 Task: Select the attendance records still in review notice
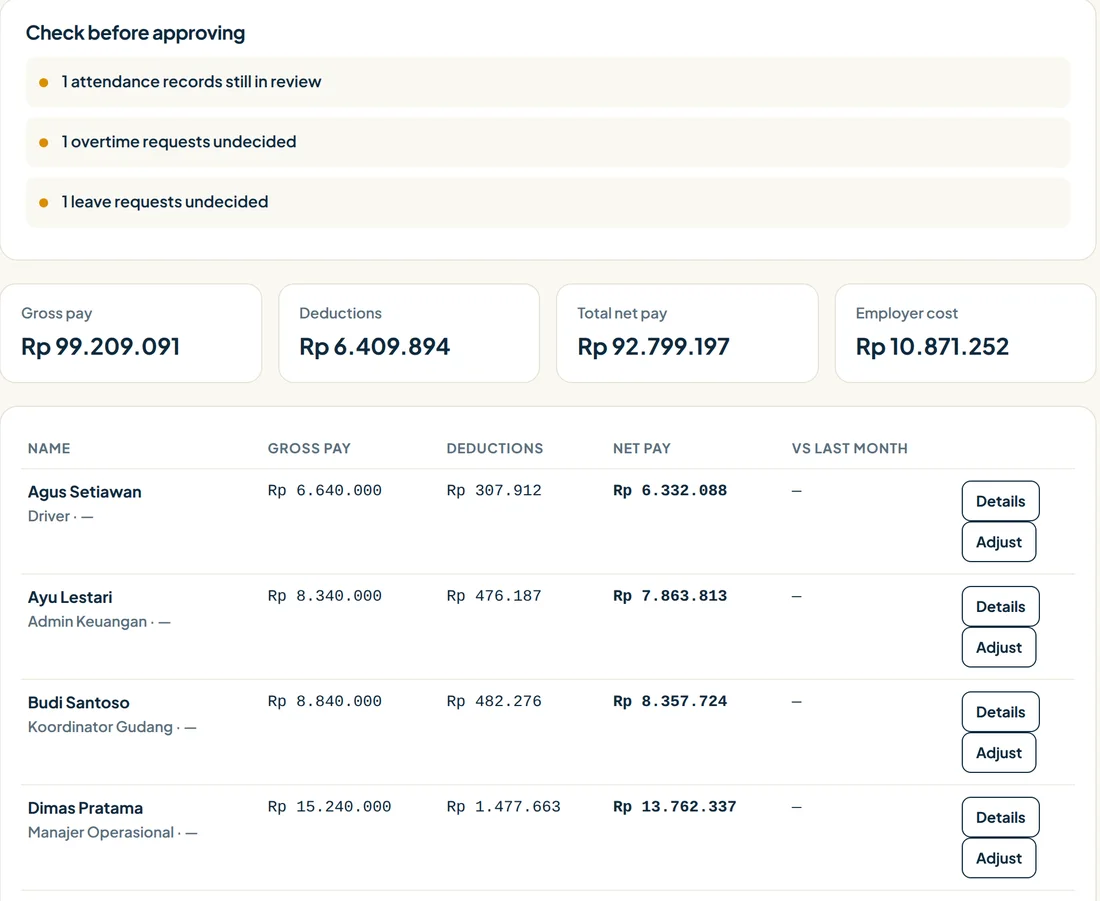tap(548, 82)
